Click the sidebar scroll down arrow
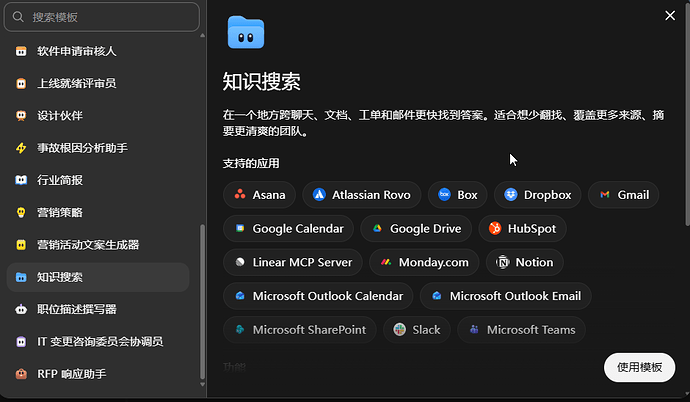Viewport: 690px width, 402px height. pyautogui.click(x=202, y=384)
